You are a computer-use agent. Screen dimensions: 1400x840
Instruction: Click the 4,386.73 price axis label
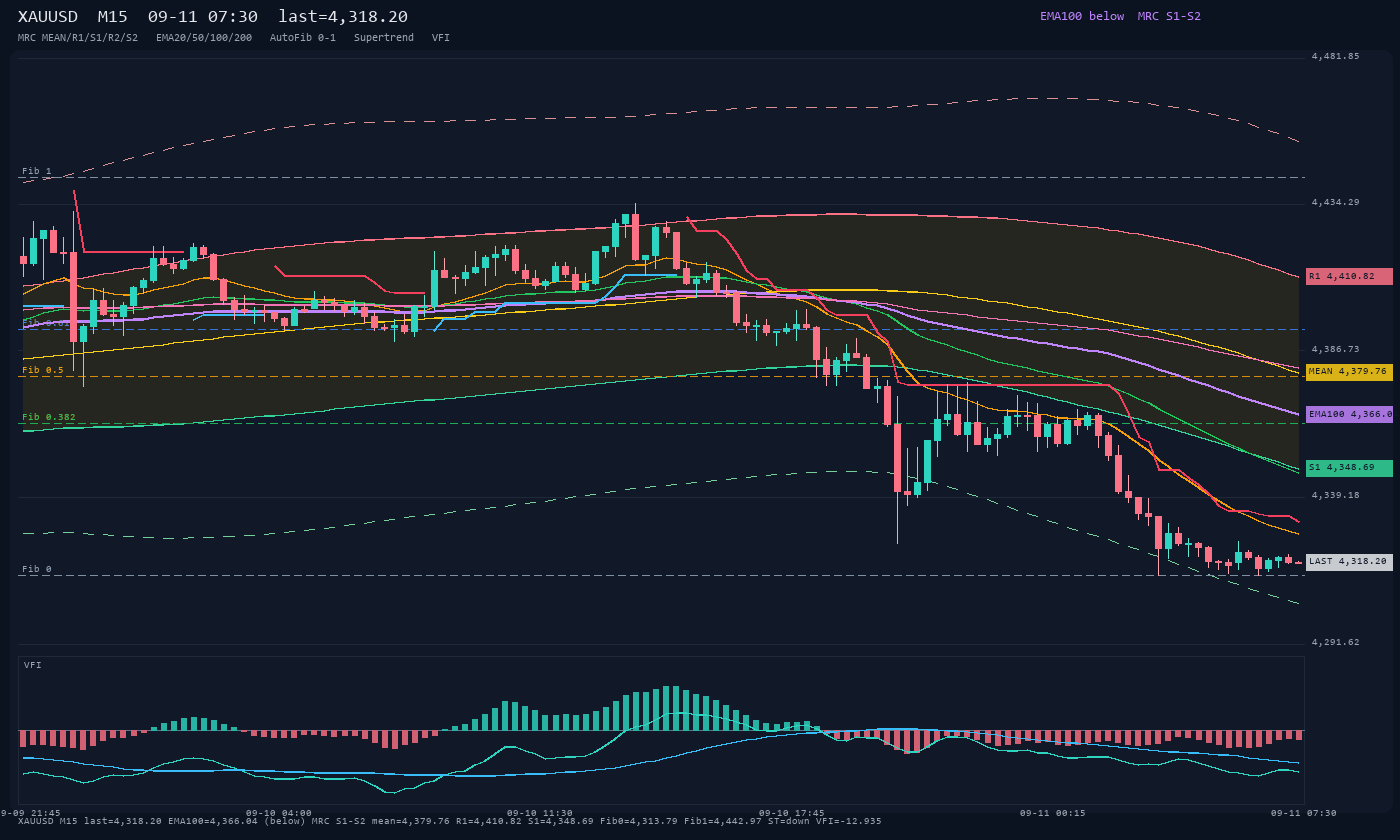point(1336,349)
